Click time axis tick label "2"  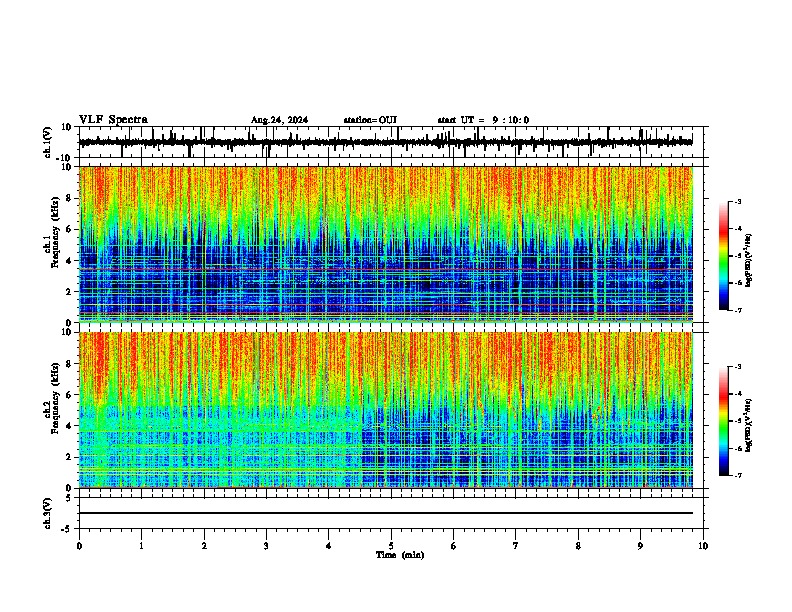coord(204,546)
